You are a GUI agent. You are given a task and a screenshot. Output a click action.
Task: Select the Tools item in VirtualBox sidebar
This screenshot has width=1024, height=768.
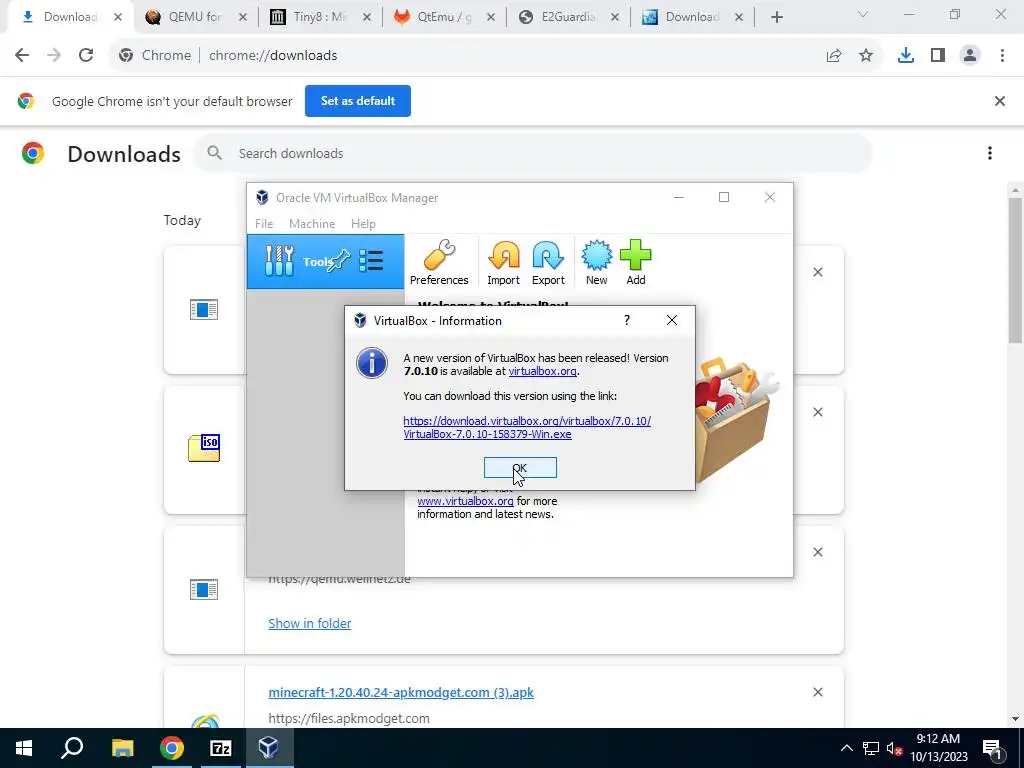325,261
